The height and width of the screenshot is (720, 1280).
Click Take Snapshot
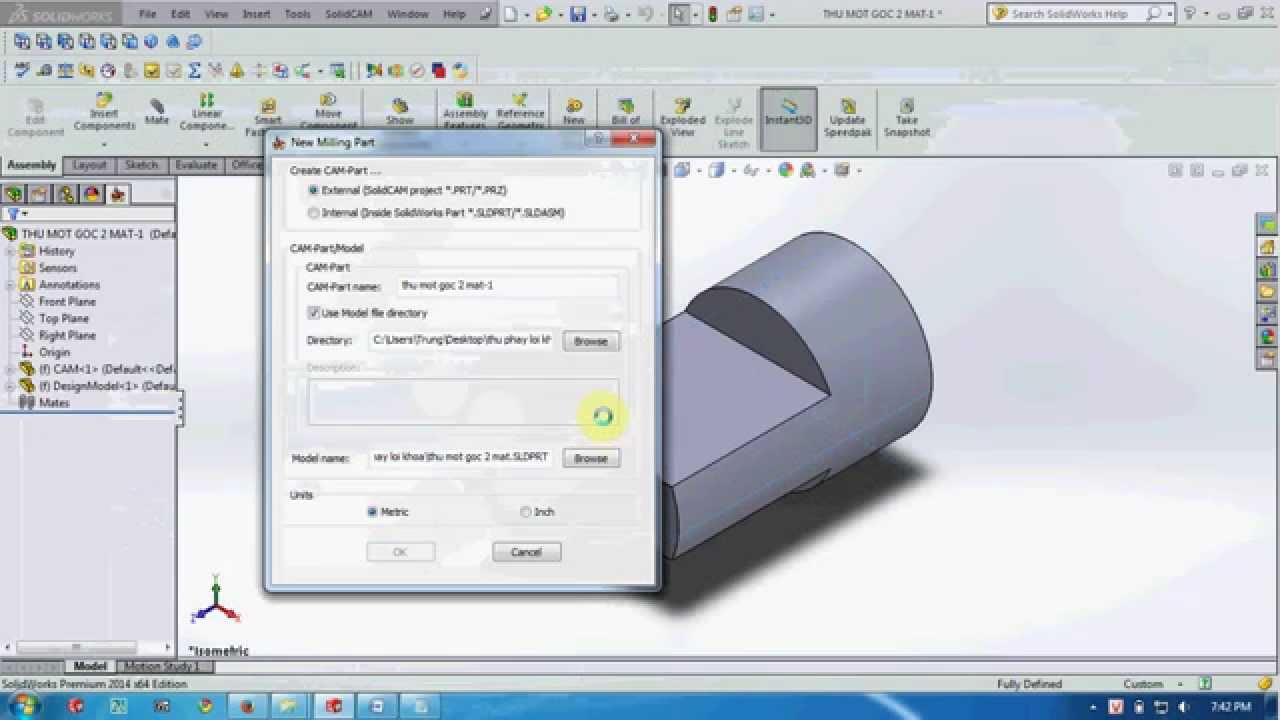pyautogui.click(x=906, y=118)
